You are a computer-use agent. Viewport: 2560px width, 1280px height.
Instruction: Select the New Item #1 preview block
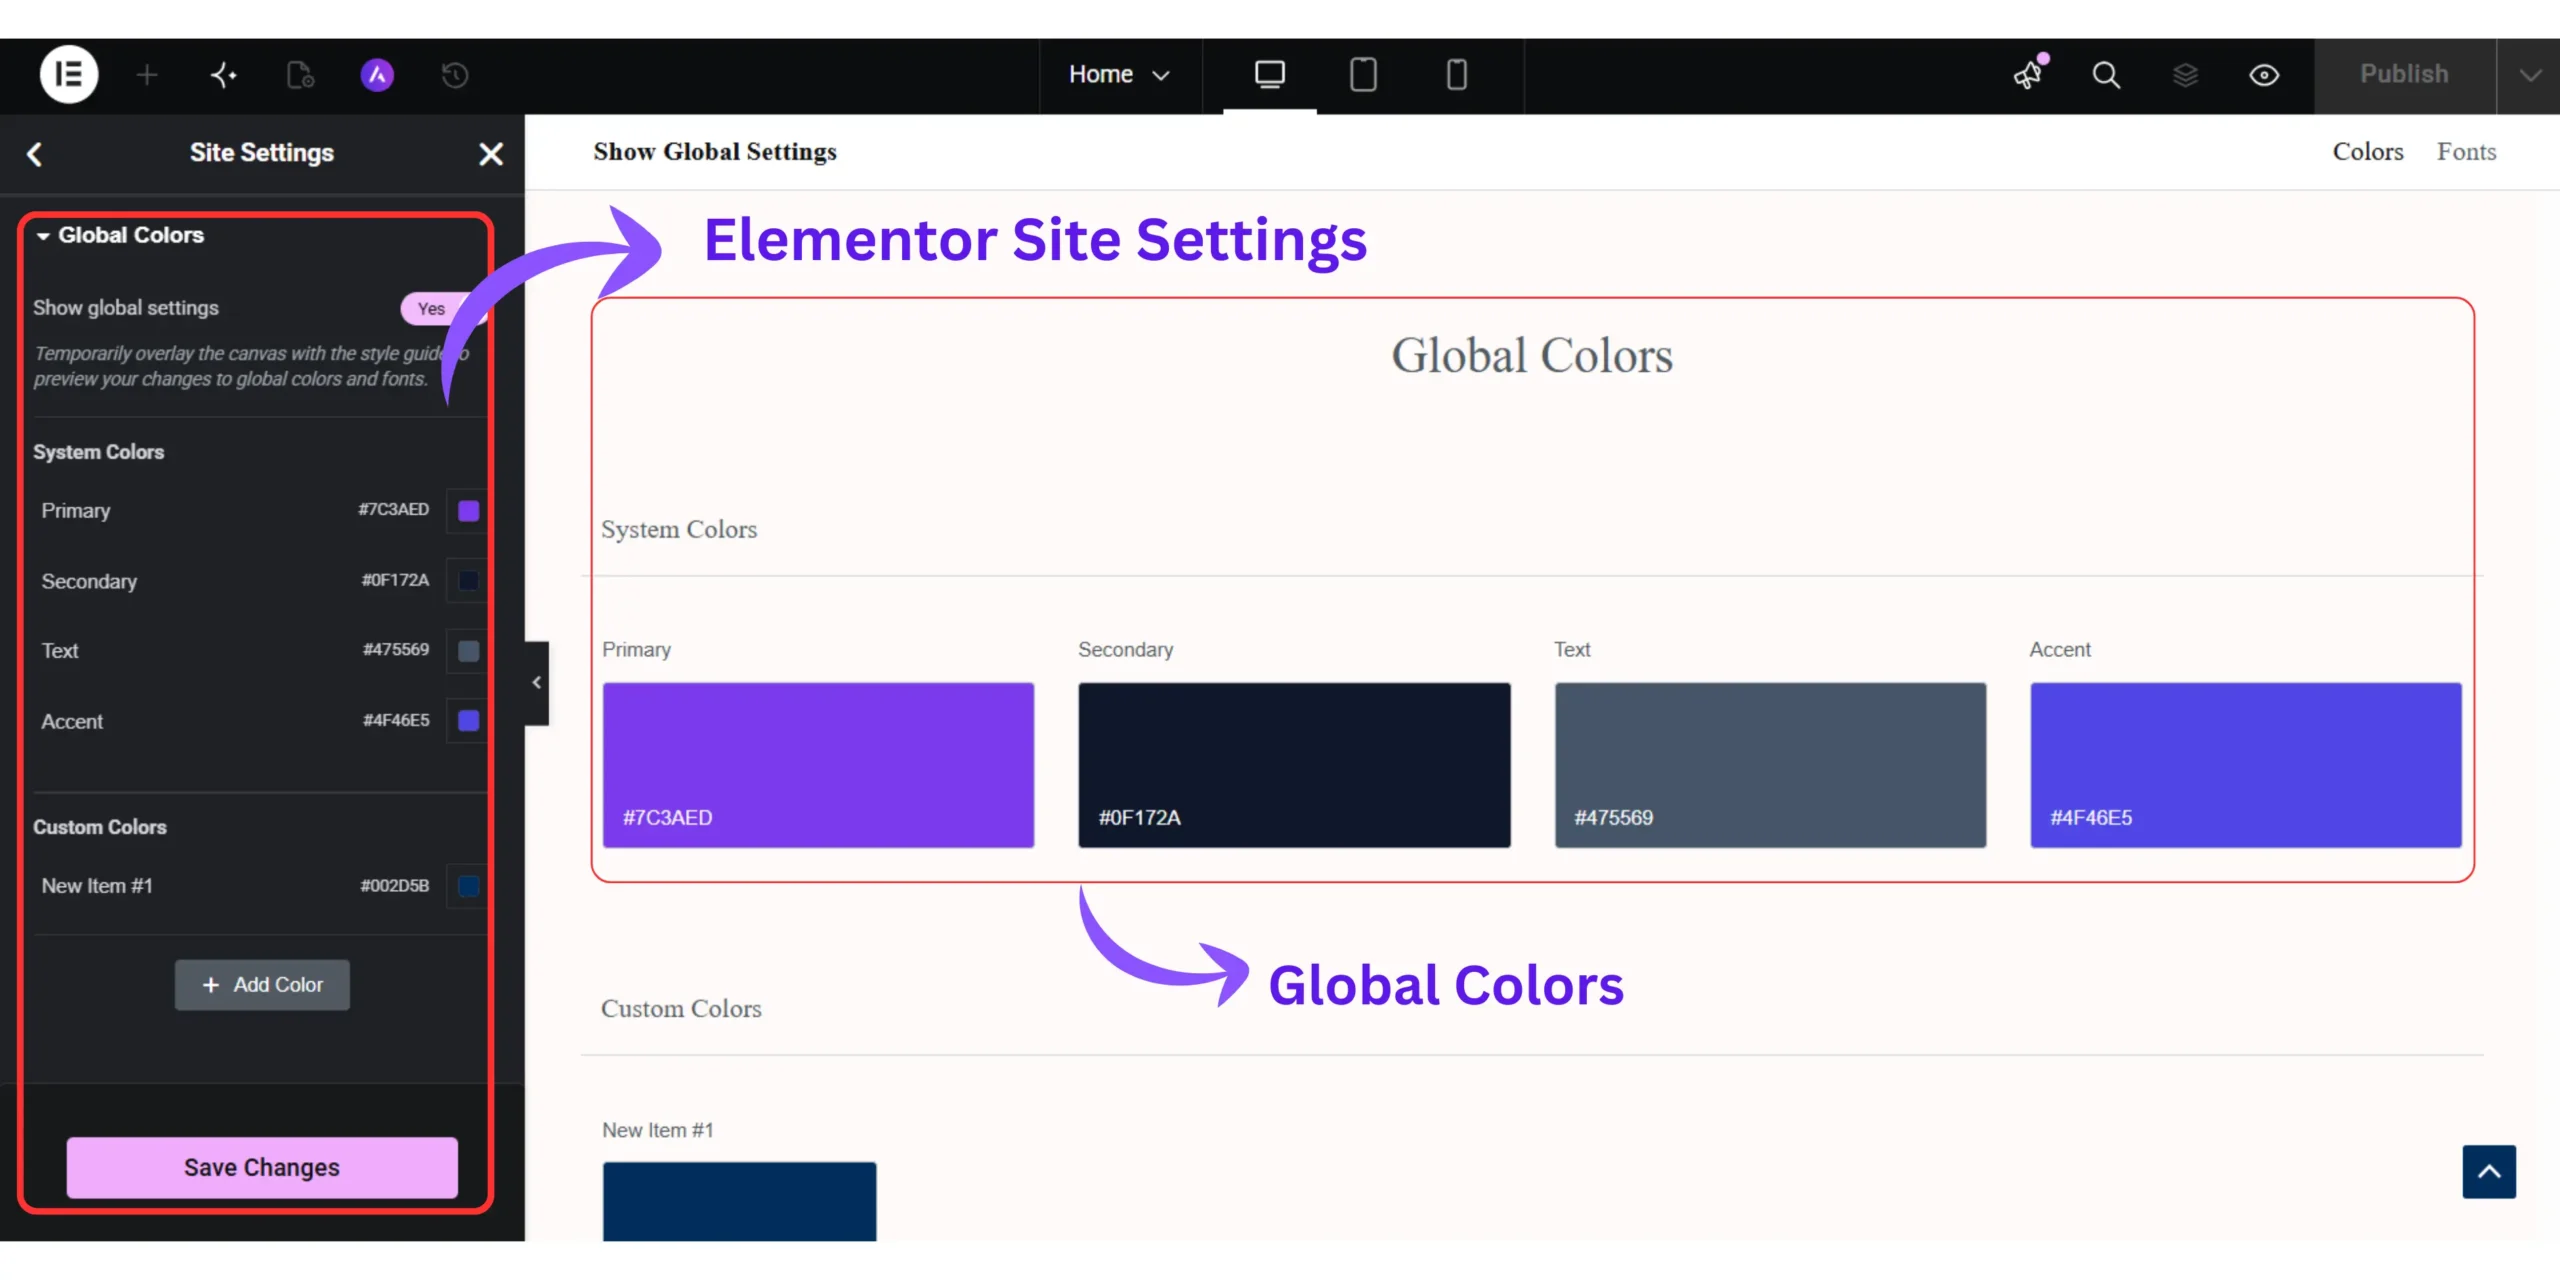point(739,1201)
